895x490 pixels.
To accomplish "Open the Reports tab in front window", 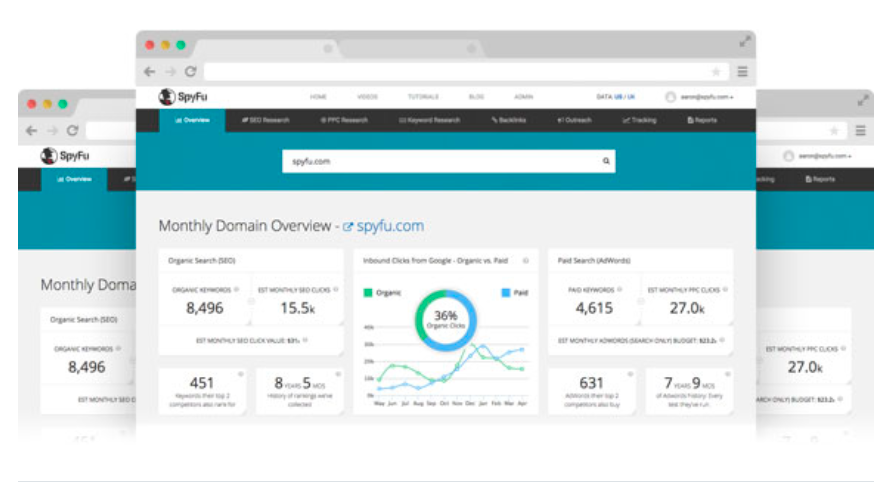I will tap(702, 120).
